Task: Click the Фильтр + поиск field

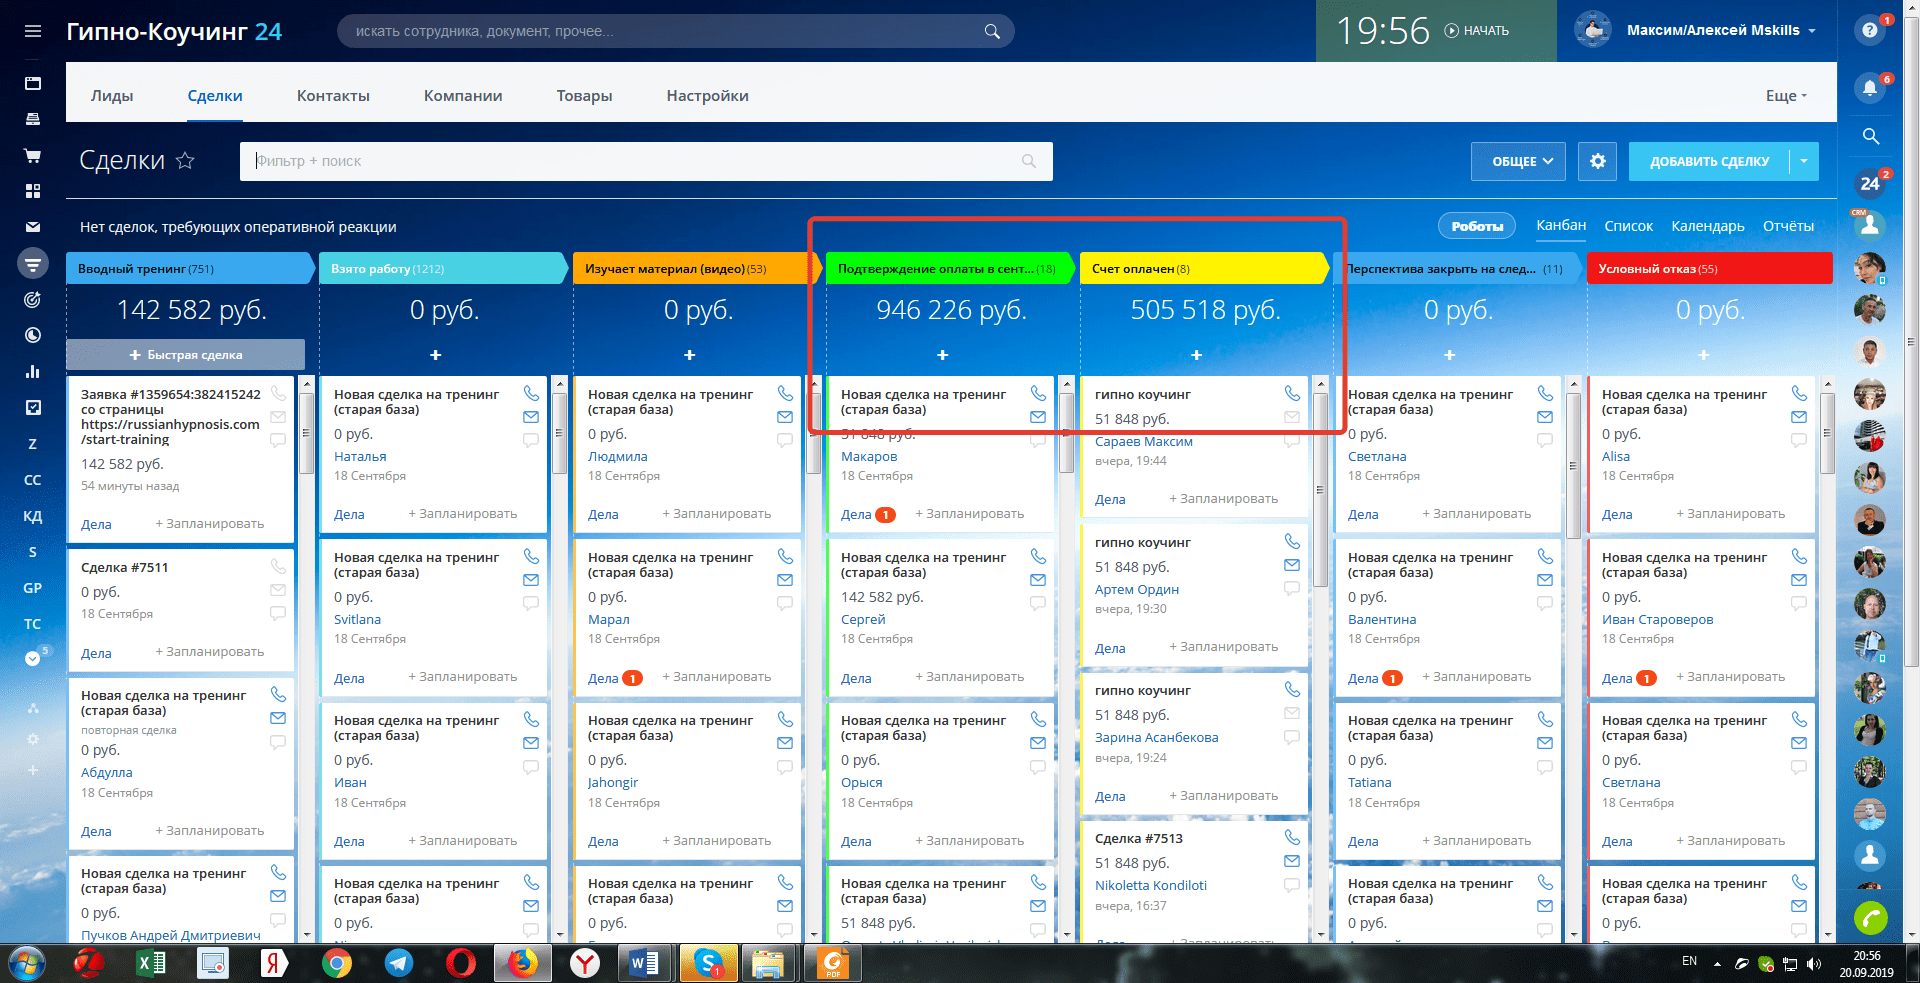Action: [x=640, y=161]
